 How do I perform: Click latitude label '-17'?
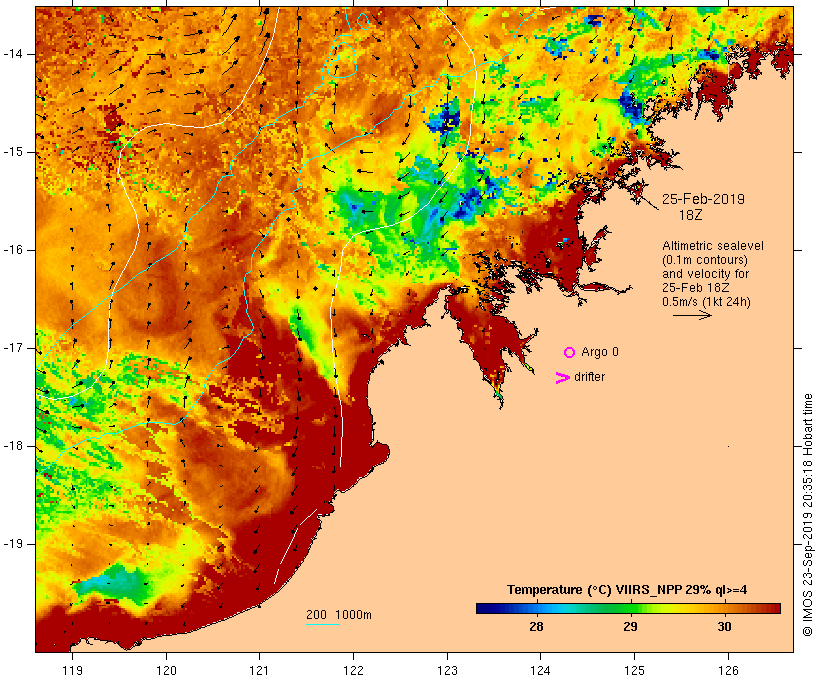point(12,348)
